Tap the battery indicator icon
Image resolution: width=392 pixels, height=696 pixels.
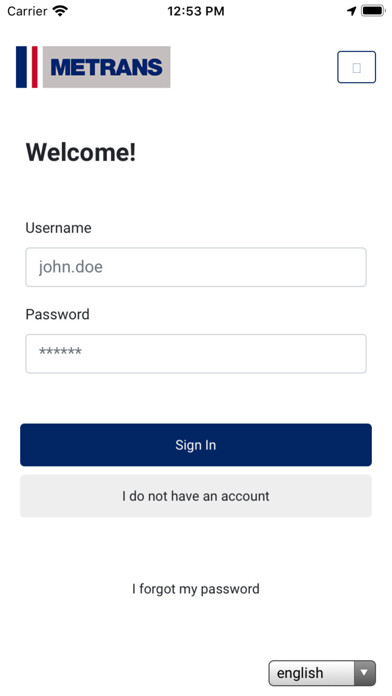(373, 11)
